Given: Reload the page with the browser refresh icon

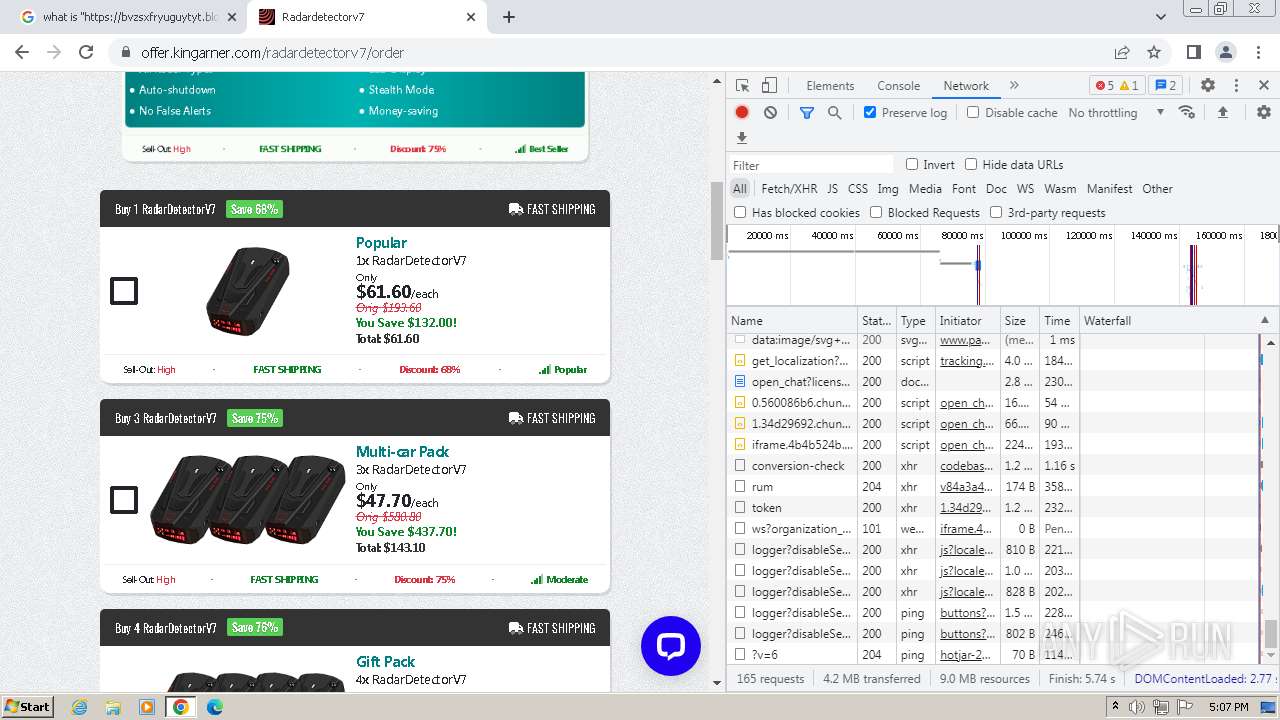Looking at the screenshot, I should point(86,52).
